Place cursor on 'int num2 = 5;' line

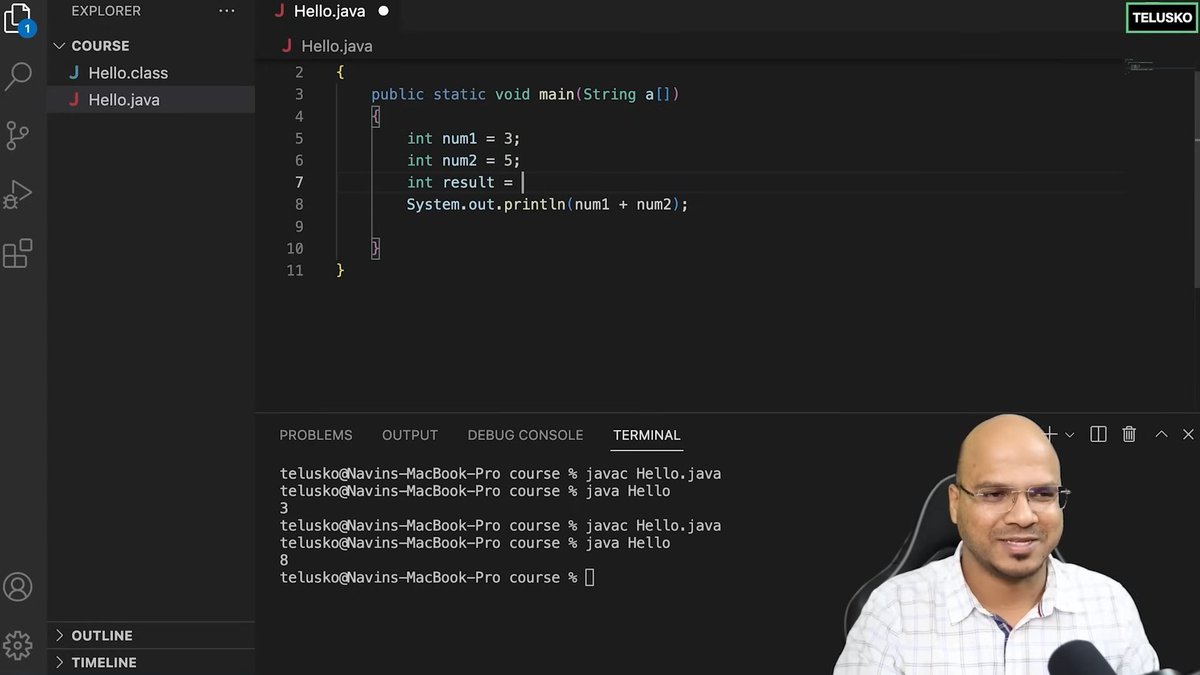point(464,160)
